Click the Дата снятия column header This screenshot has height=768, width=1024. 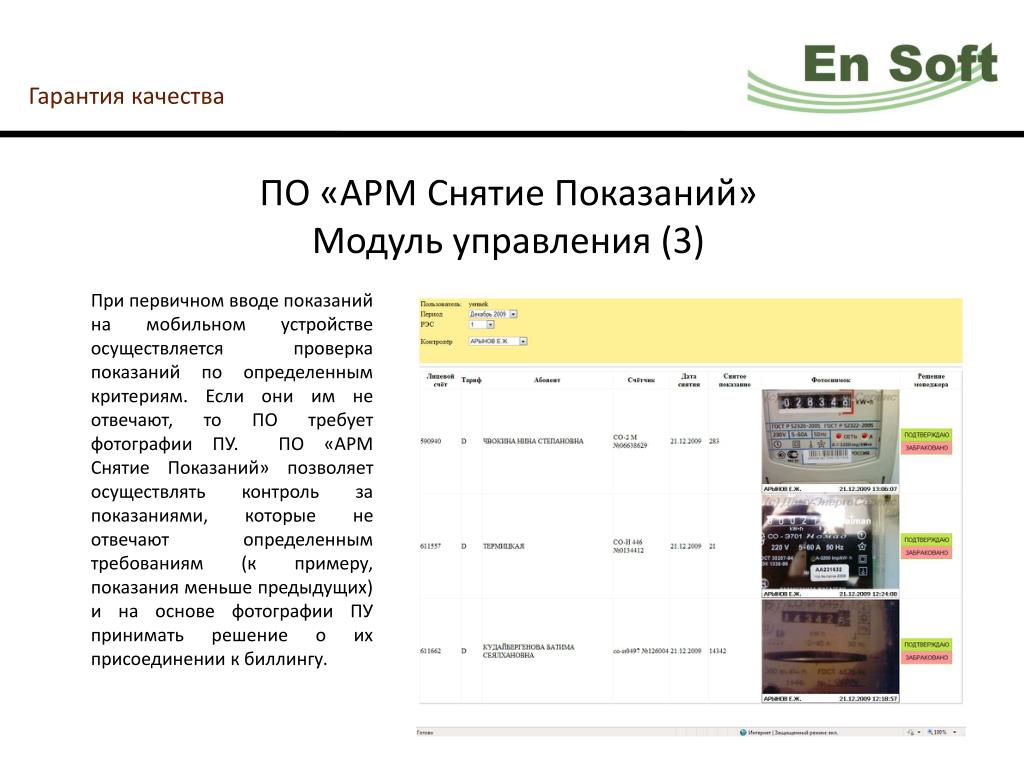[689, 380]
